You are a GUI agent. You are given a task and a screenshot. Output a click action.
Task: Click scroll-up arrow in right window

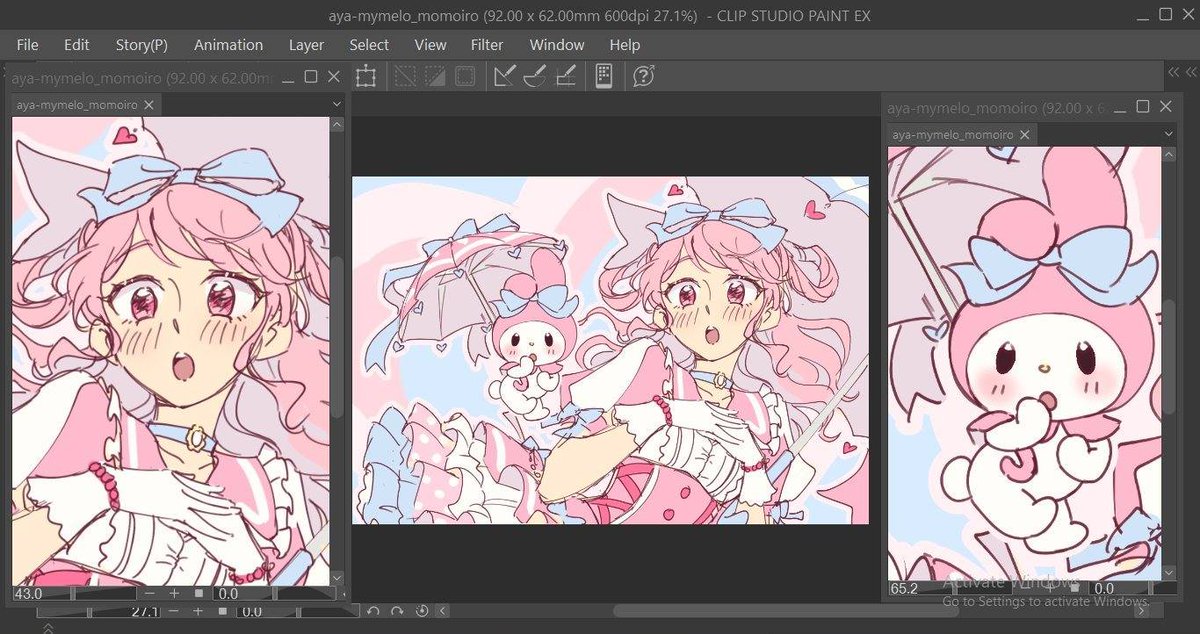[x=1169, y=155]
